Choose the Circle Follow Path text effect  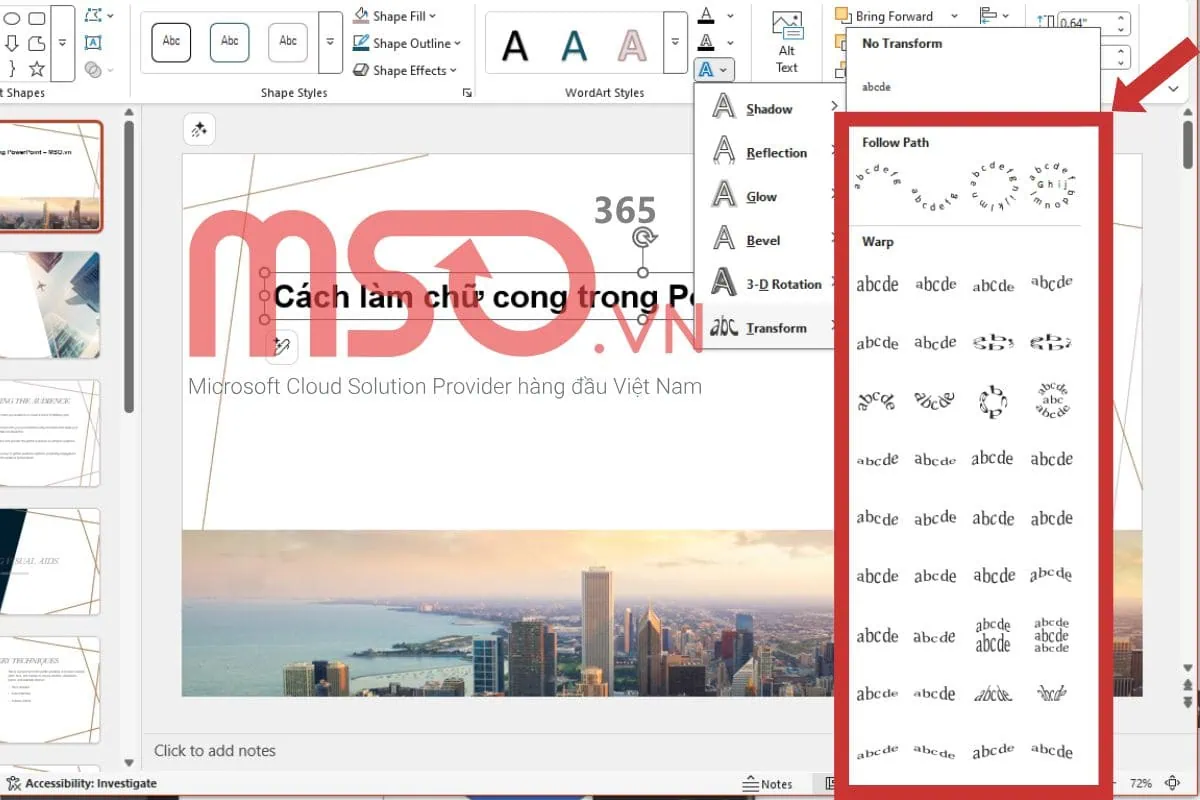point(993,184)
